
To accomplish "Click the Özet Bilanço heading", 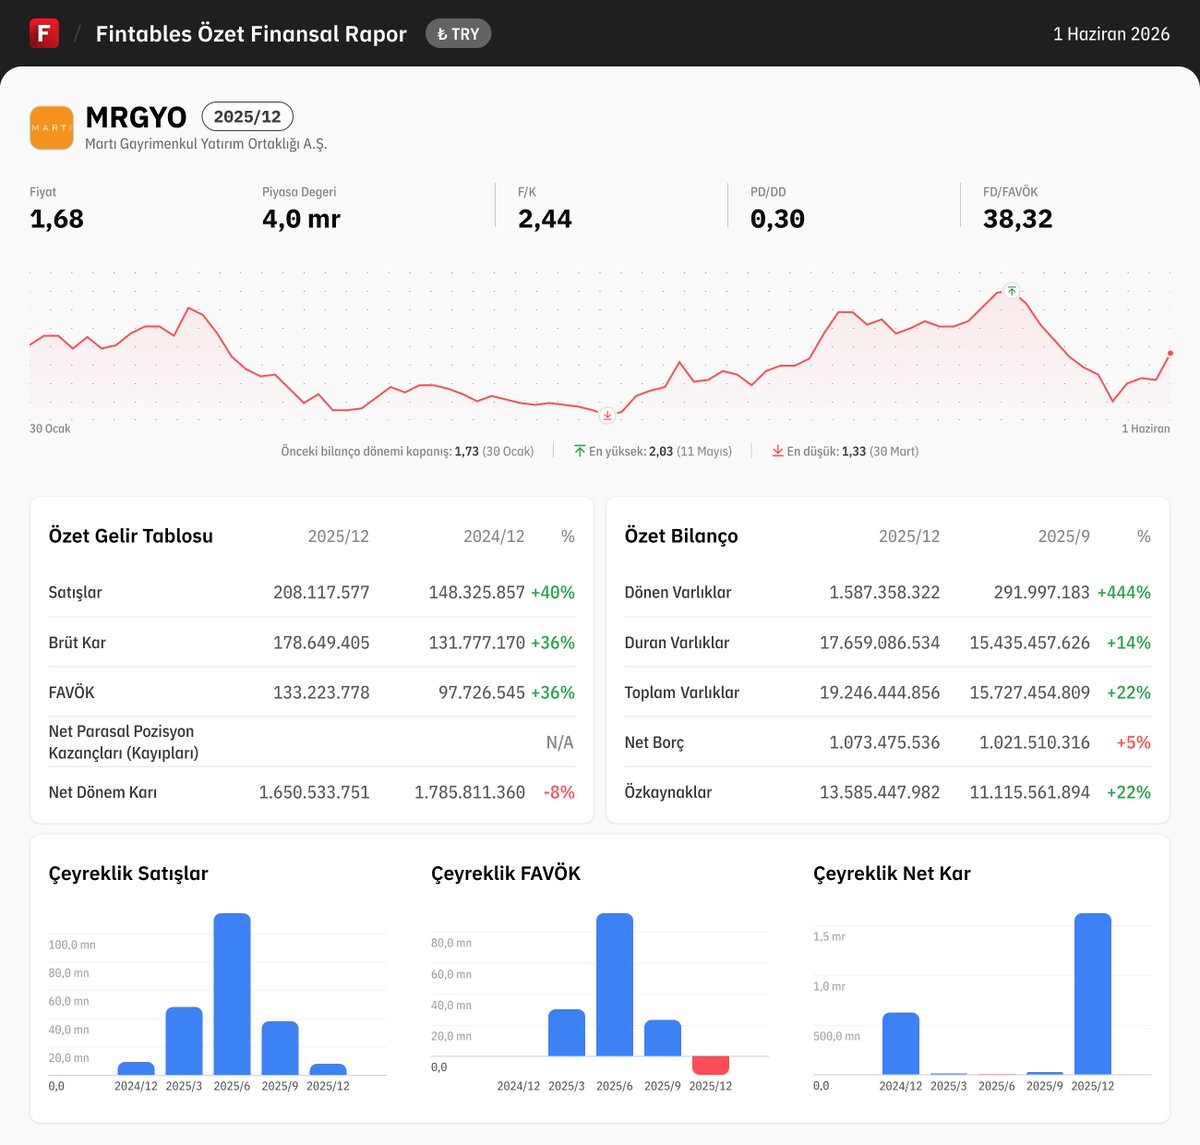I will (681, 536).
